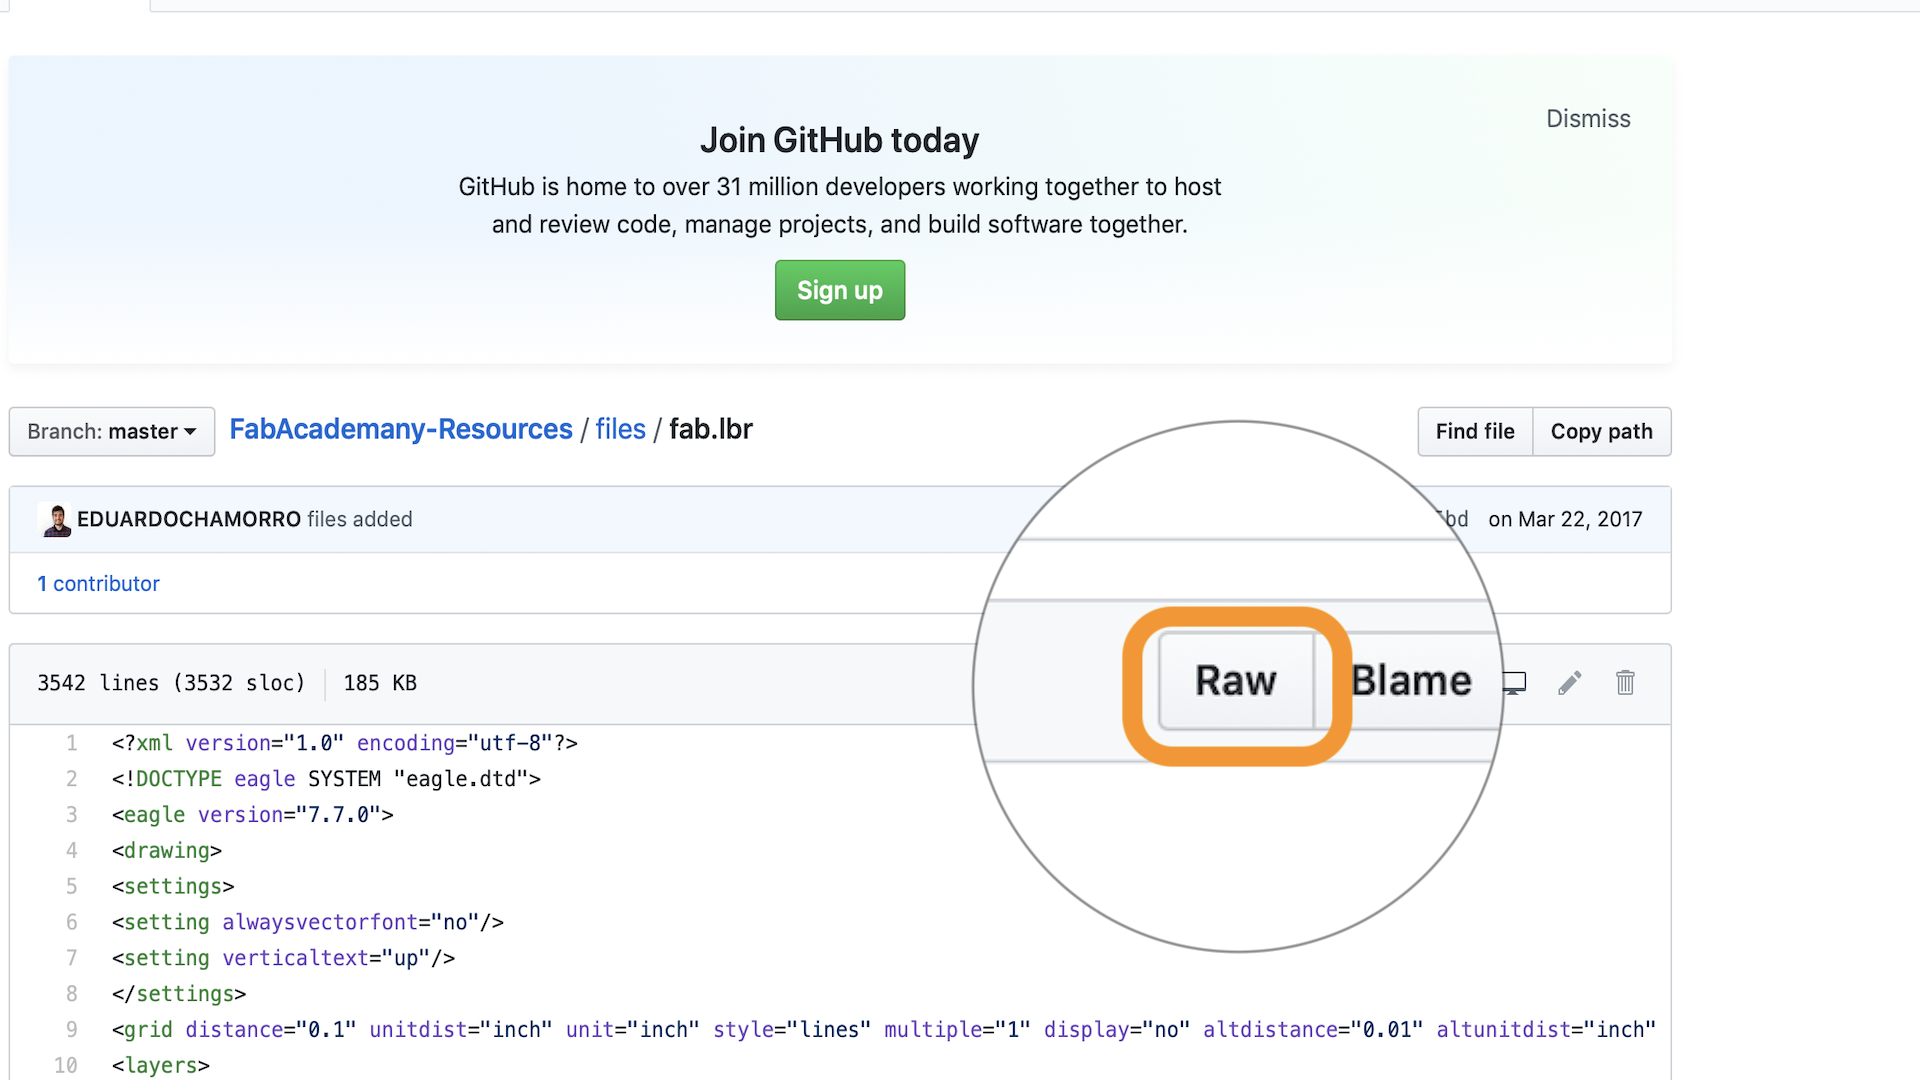Screen dimensions: 1920x1080
Task: Open the 'files added' commit message
Action: (x=360, y=520)
